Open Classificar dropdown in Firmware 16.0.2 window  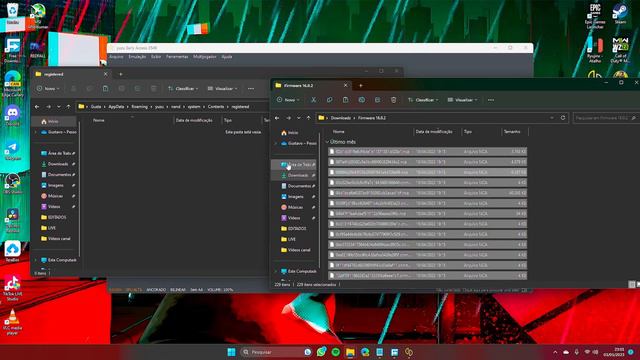pyautogui.click(x=423, y=100)
